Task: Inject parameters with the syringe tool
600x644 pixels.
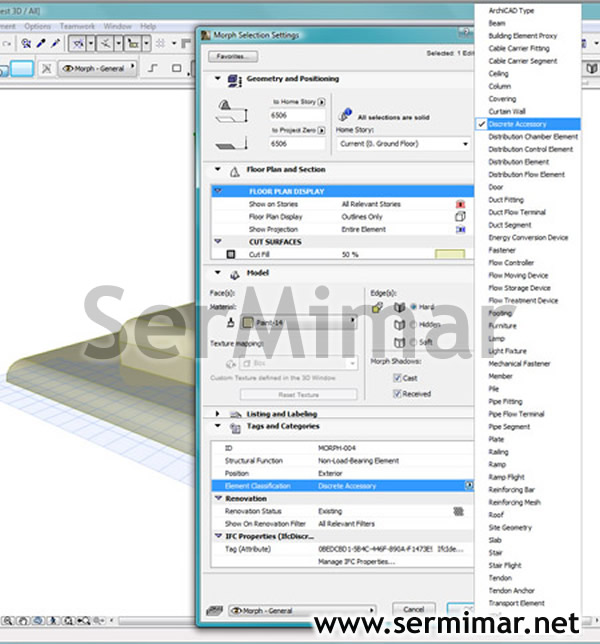Action: [x=55, y=43]
